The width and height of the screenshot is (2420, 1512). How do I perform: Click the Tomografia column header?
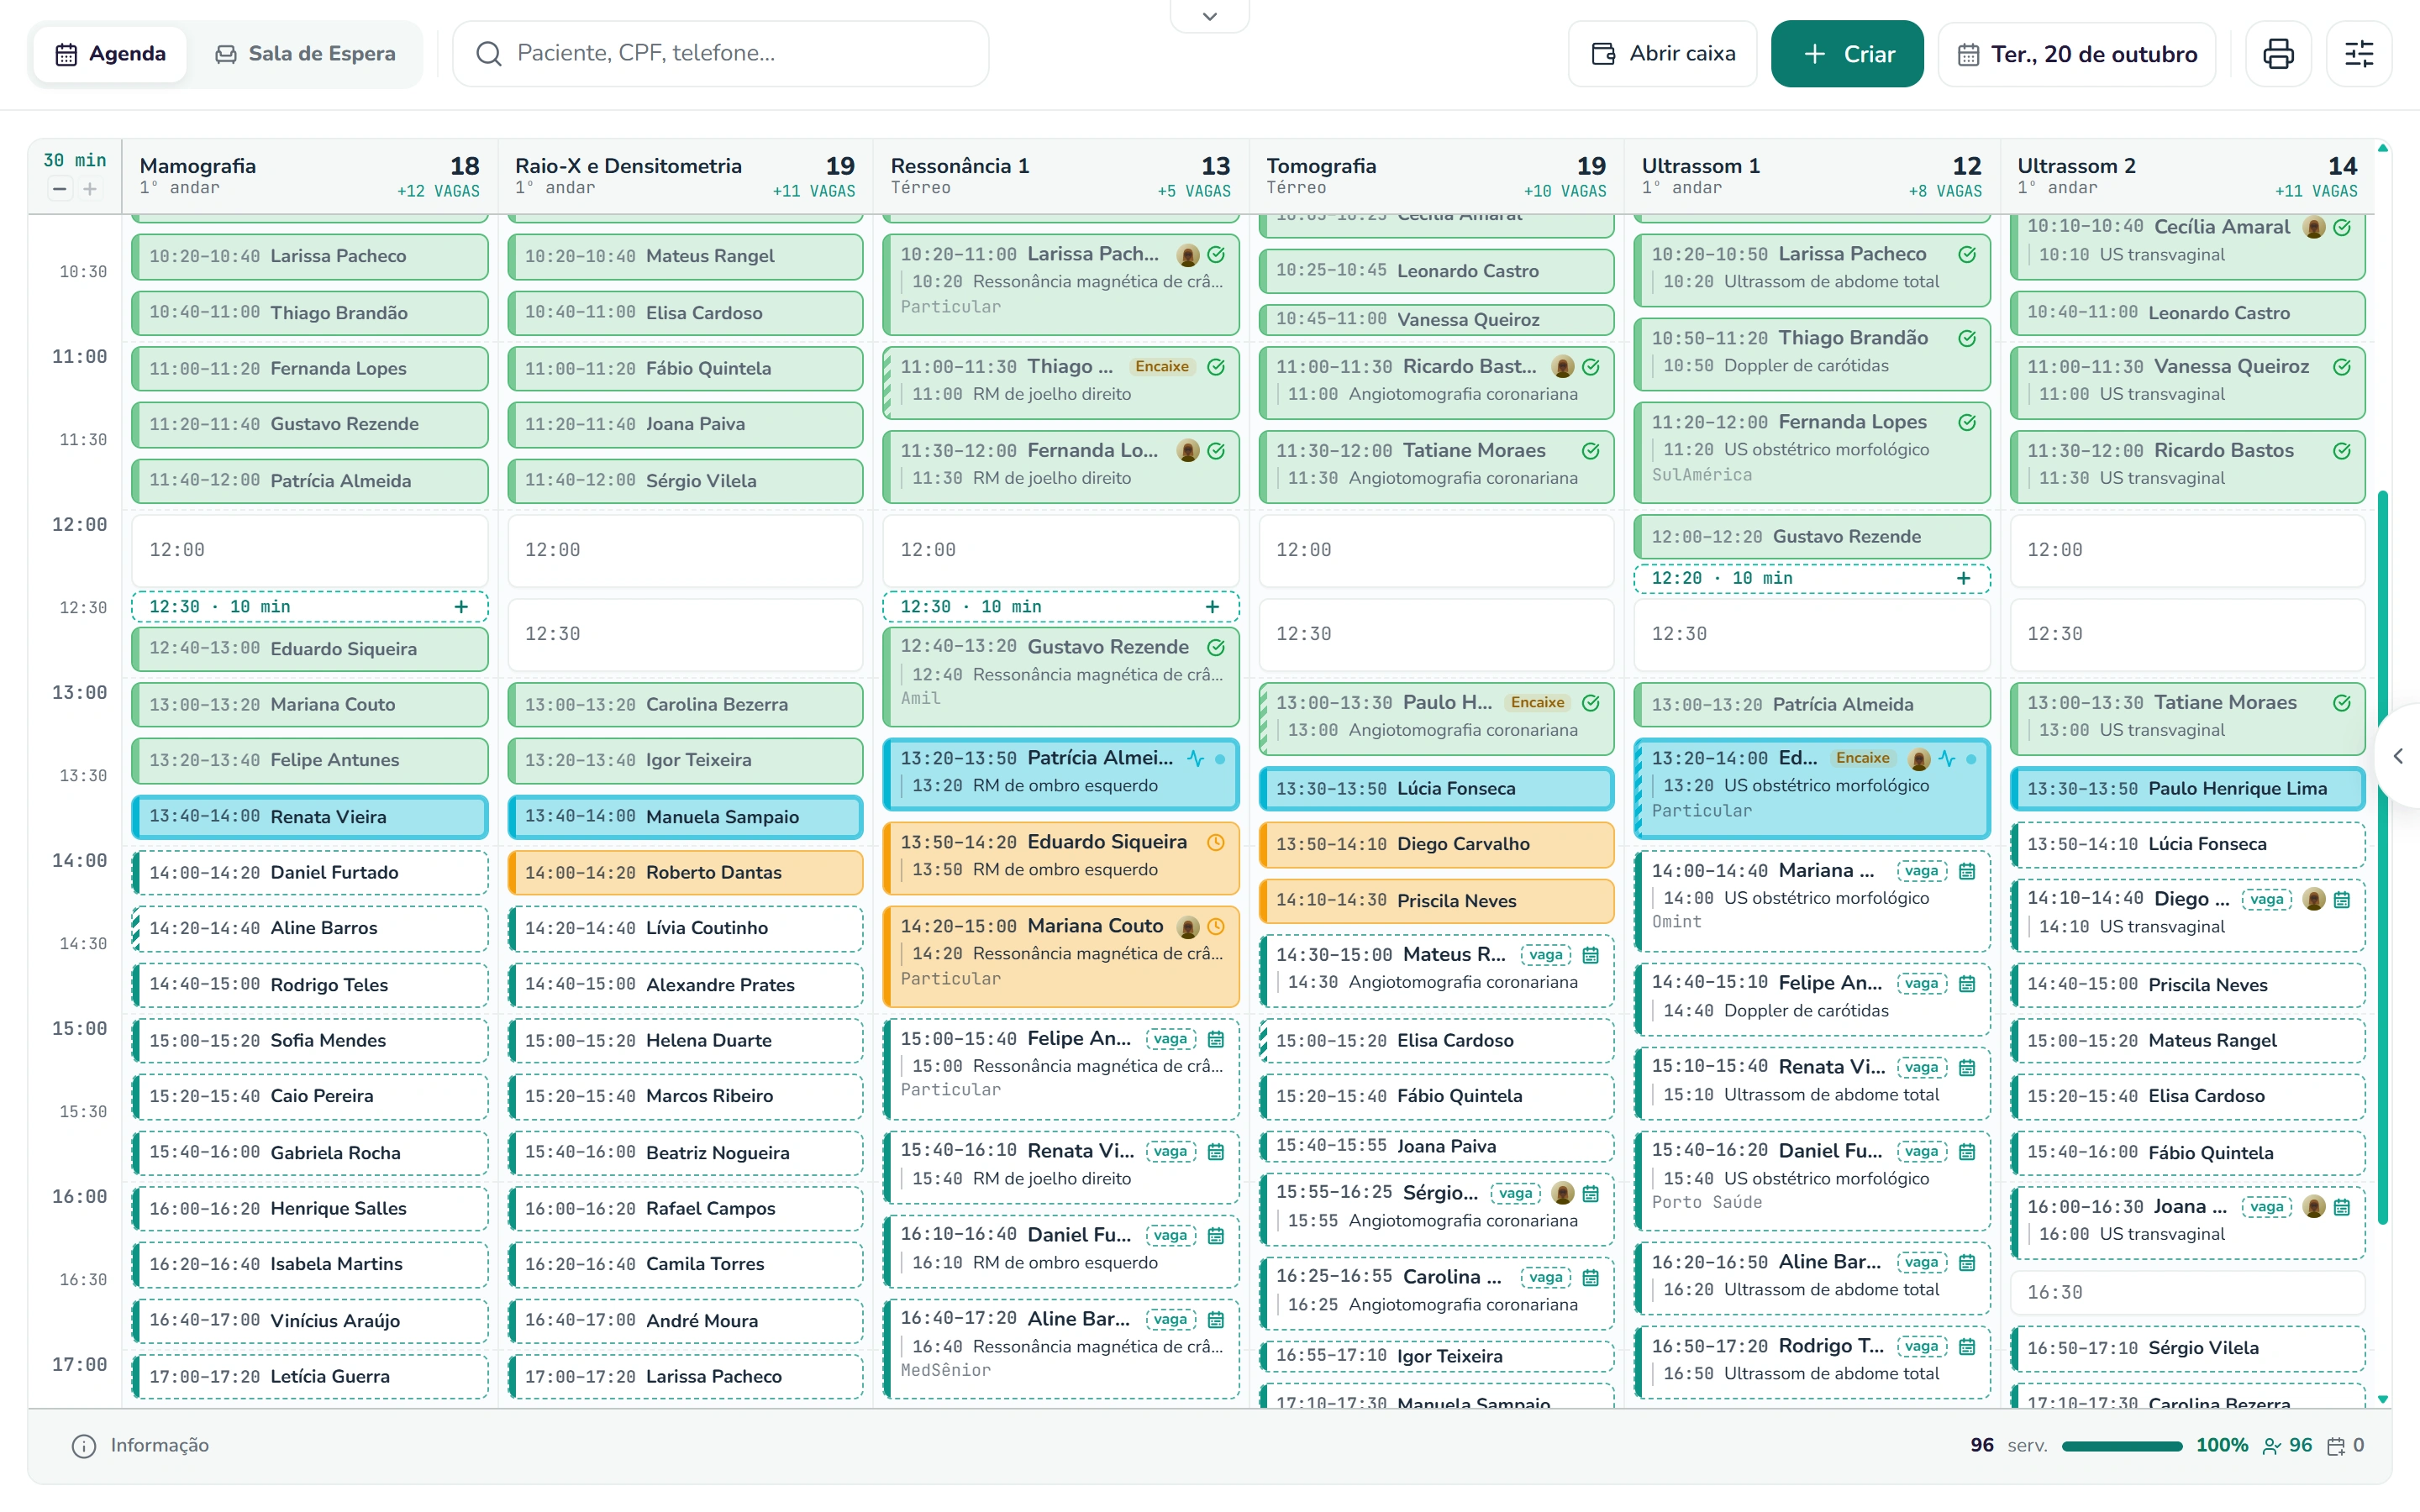[x=1437, y=176]
